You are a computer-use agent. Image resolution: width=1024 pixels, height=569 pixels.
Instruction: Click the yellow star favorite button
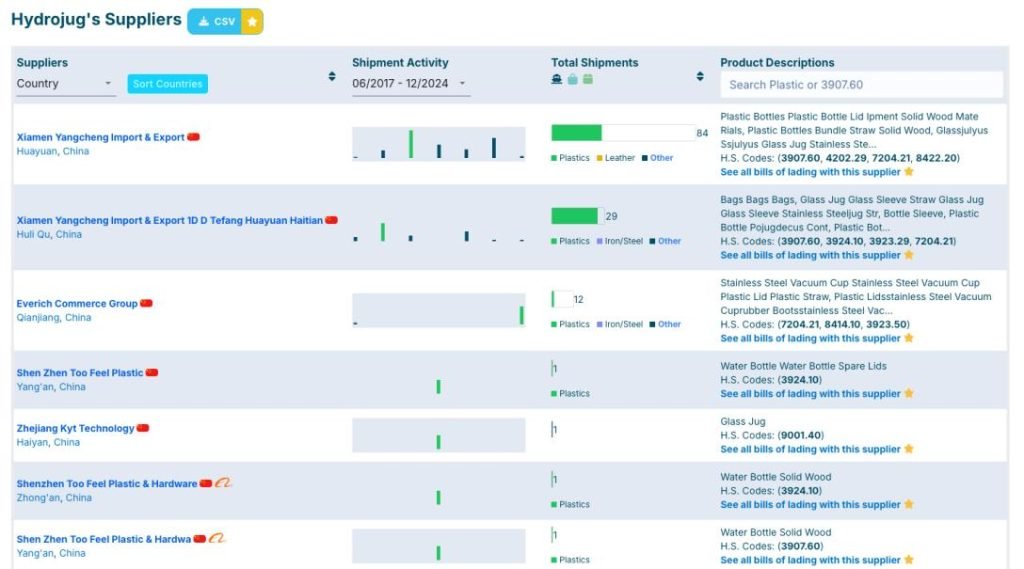pos(252,22)
